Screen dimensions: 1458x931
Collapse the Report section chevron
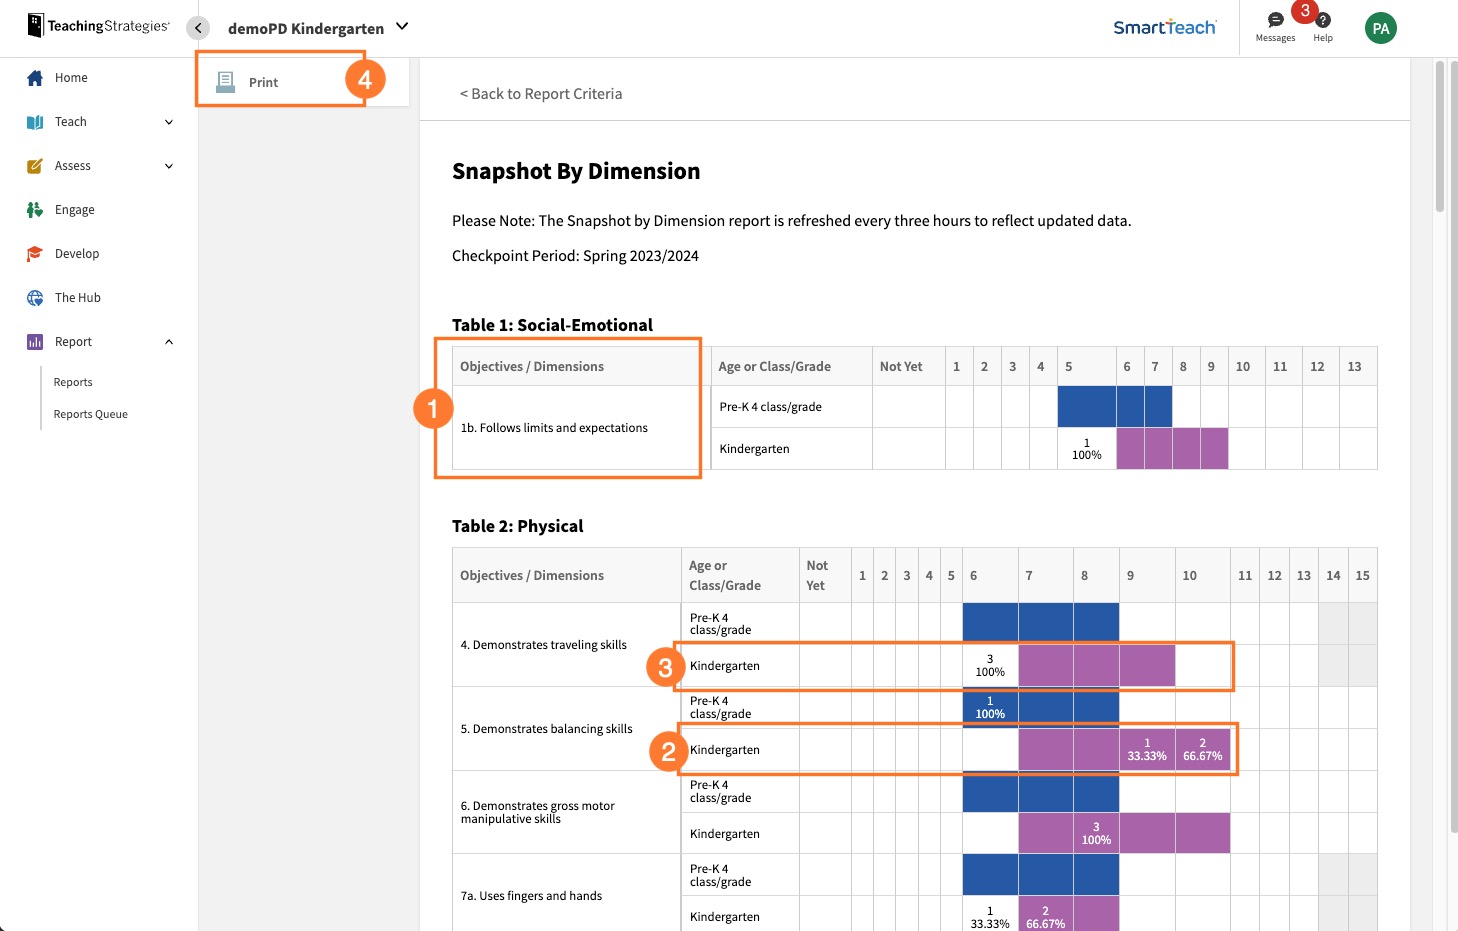tap(168, 341)
